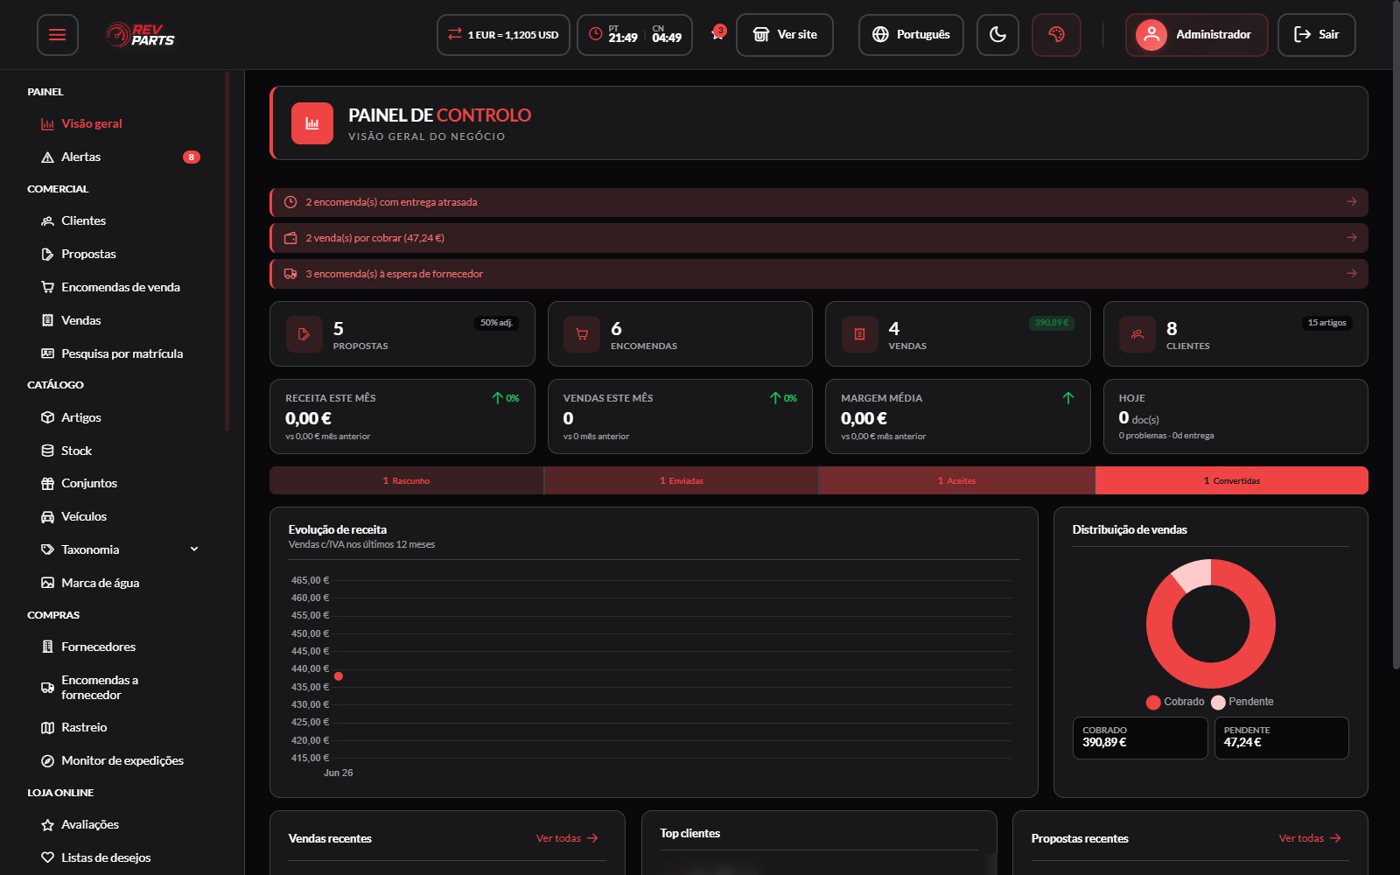Open the arrow on supplier waiting alert
Screen dimensions: 1400x875
[x=1351, y=273]
